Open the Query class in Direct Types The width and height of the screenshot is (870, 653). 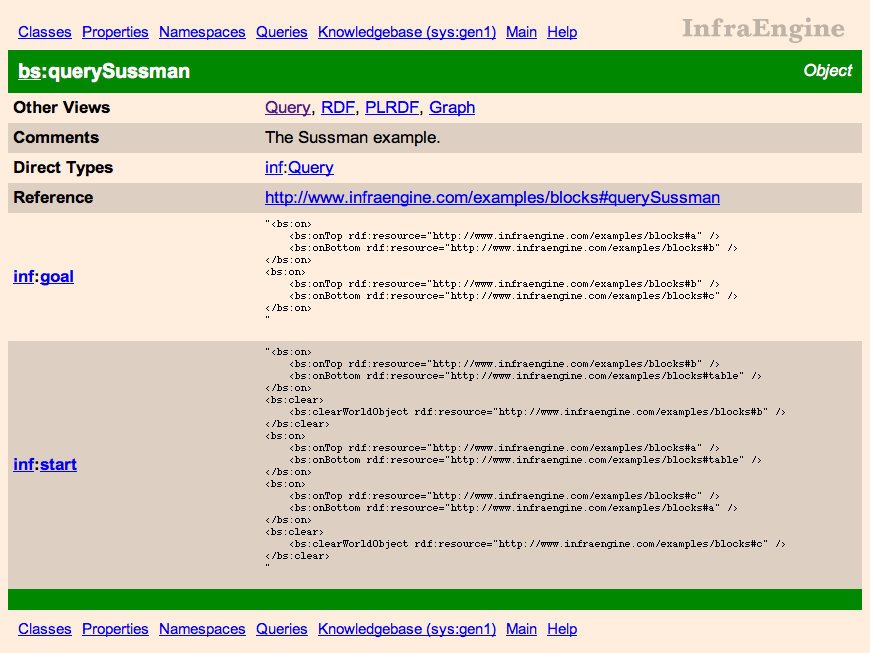pyautogui.click(x=311, y=168)
